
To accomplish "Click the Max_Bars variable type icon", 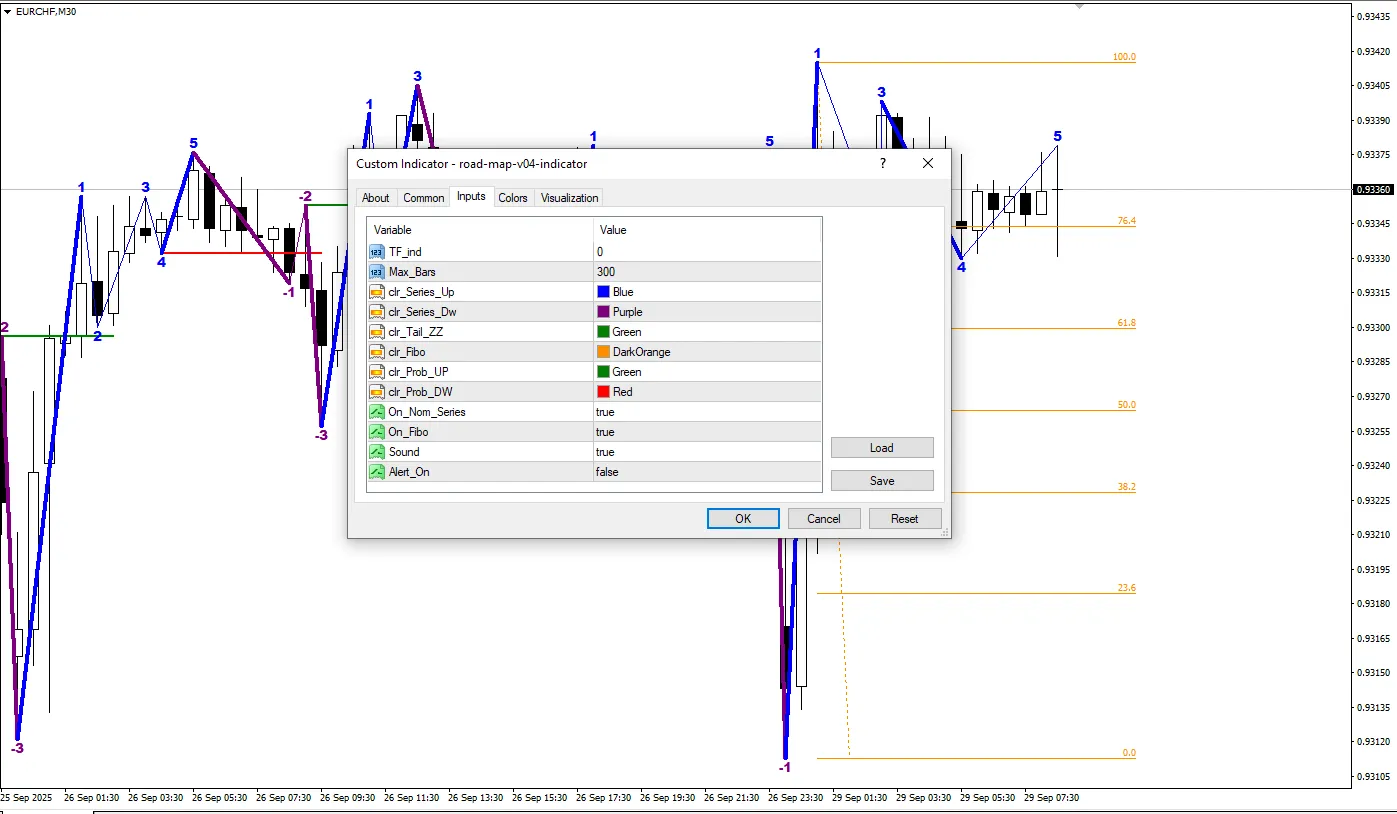I will point(377,272).
